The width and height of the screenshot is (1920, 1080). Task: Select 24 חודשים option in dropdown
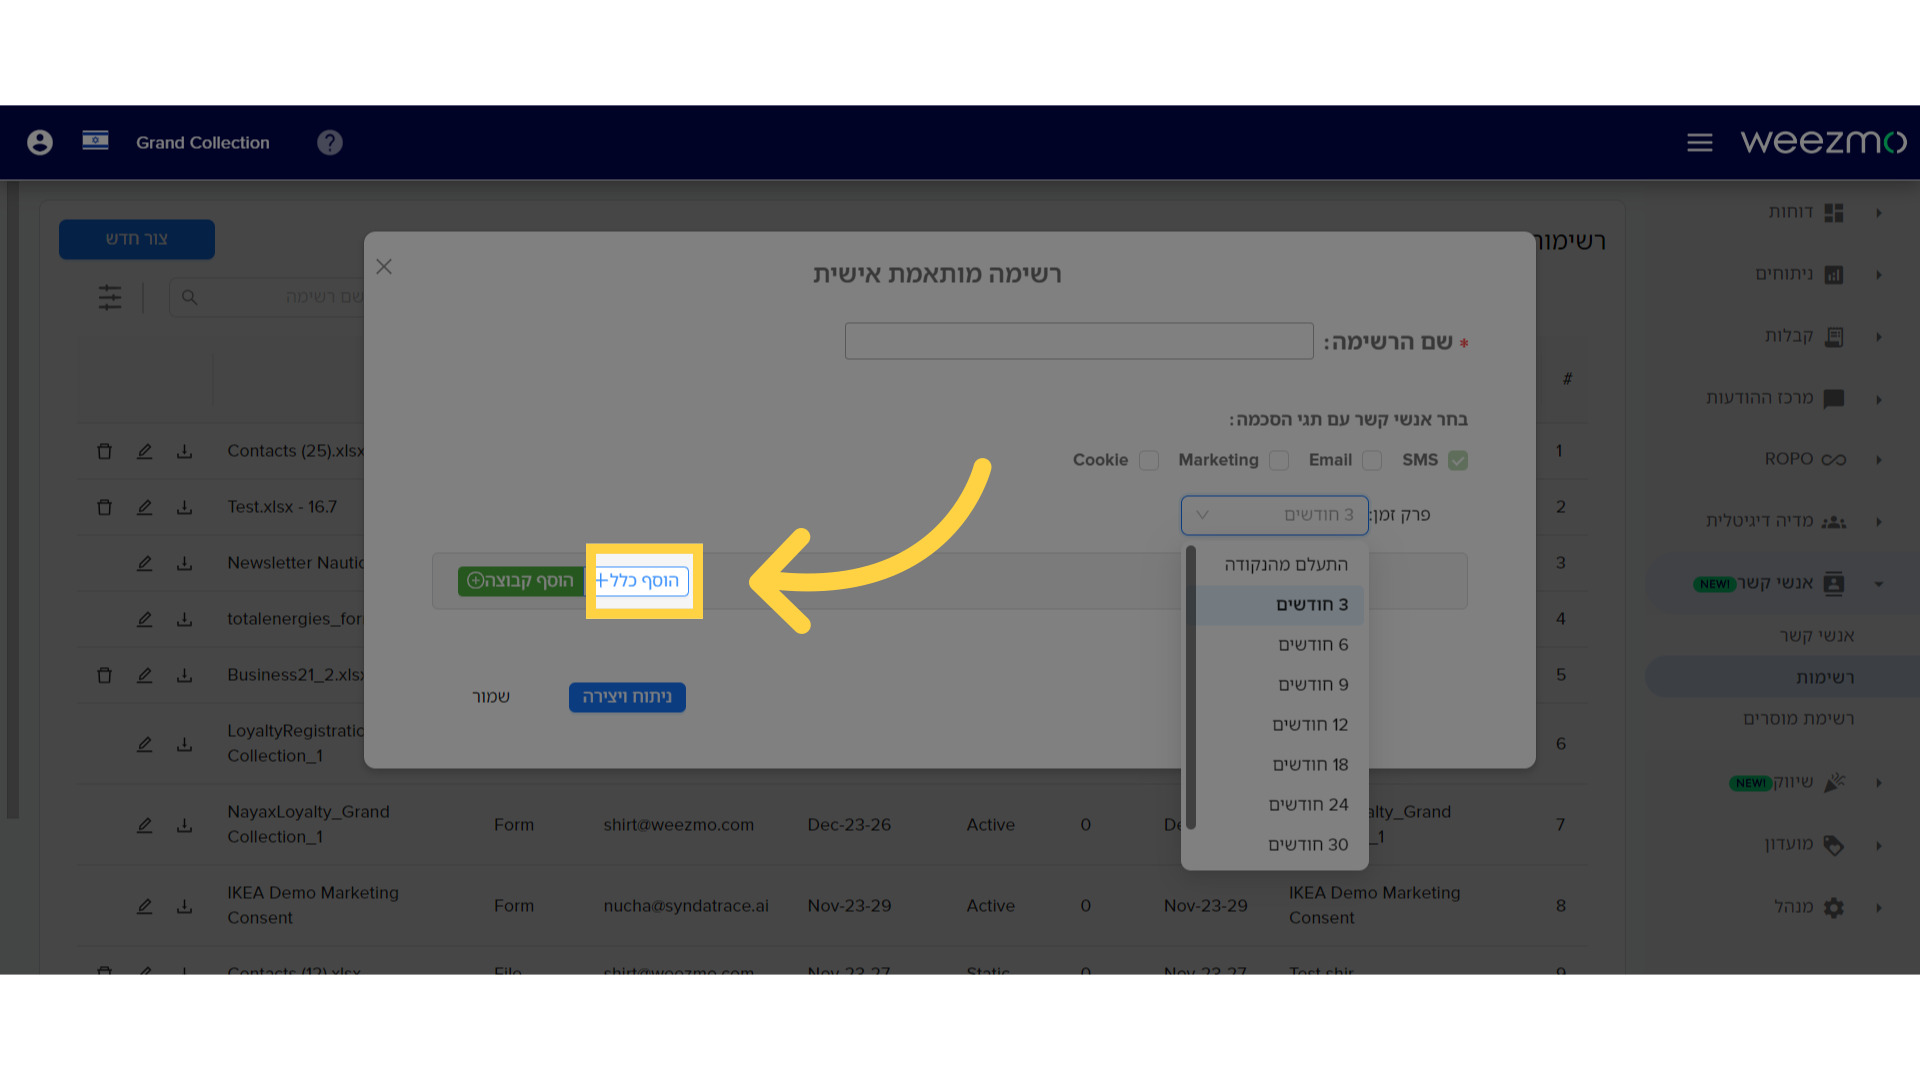click(1281, 805)
